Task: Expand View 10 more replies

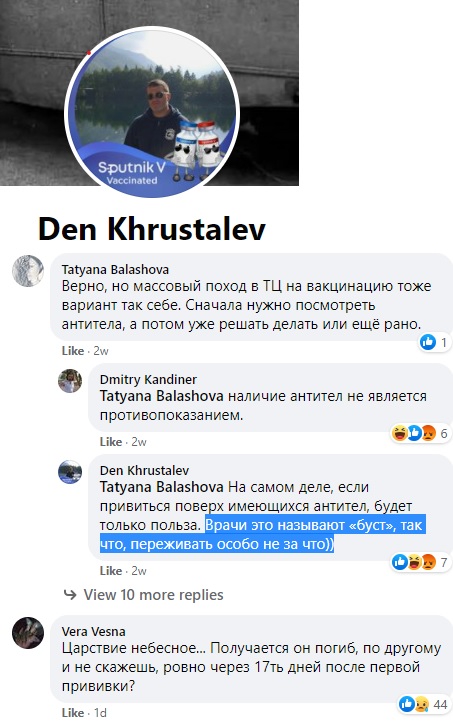Action: (143, 595)
